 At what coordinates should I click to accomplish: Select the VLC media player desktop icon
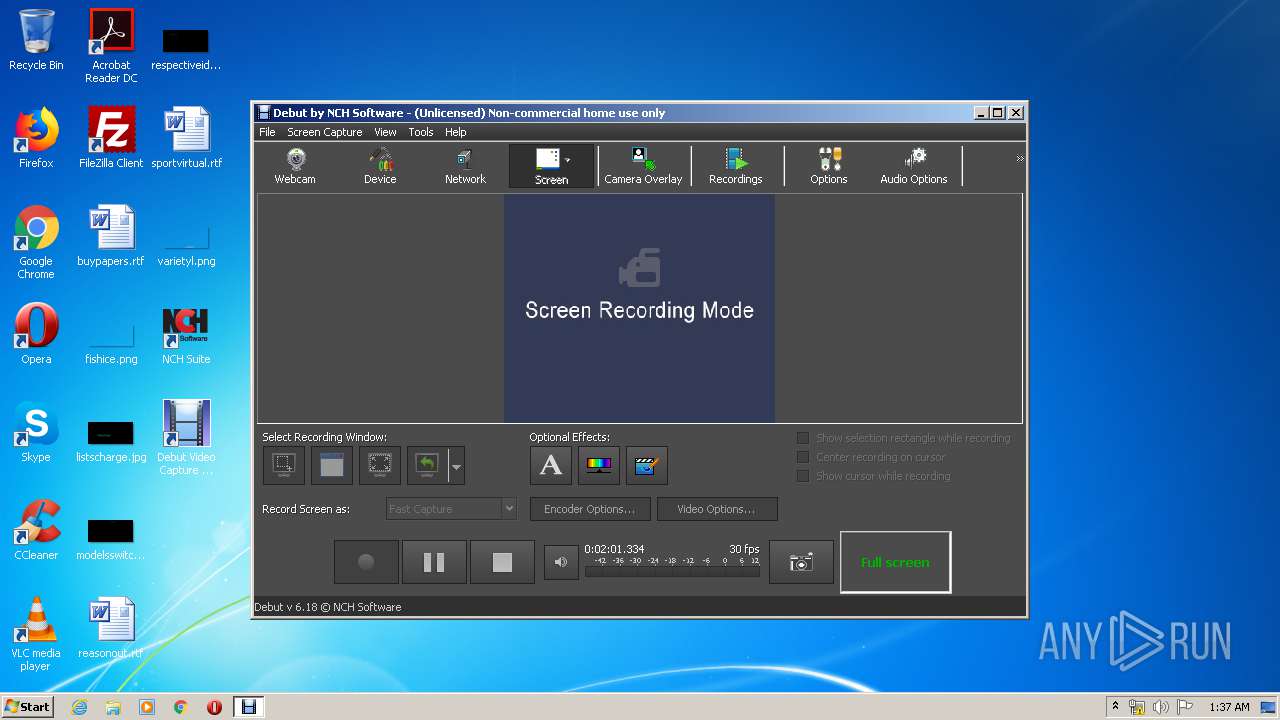[x=36, y=634]
